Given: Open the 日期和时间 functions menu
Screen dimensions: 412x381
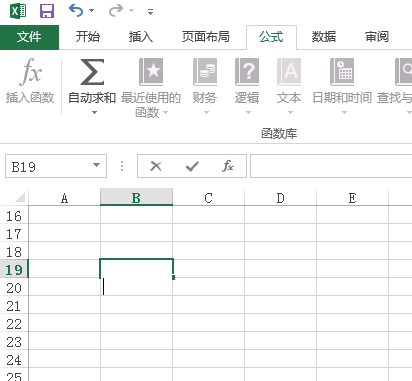Looking at the screenshot, I should pyautogui.click(x=342, y=87).
